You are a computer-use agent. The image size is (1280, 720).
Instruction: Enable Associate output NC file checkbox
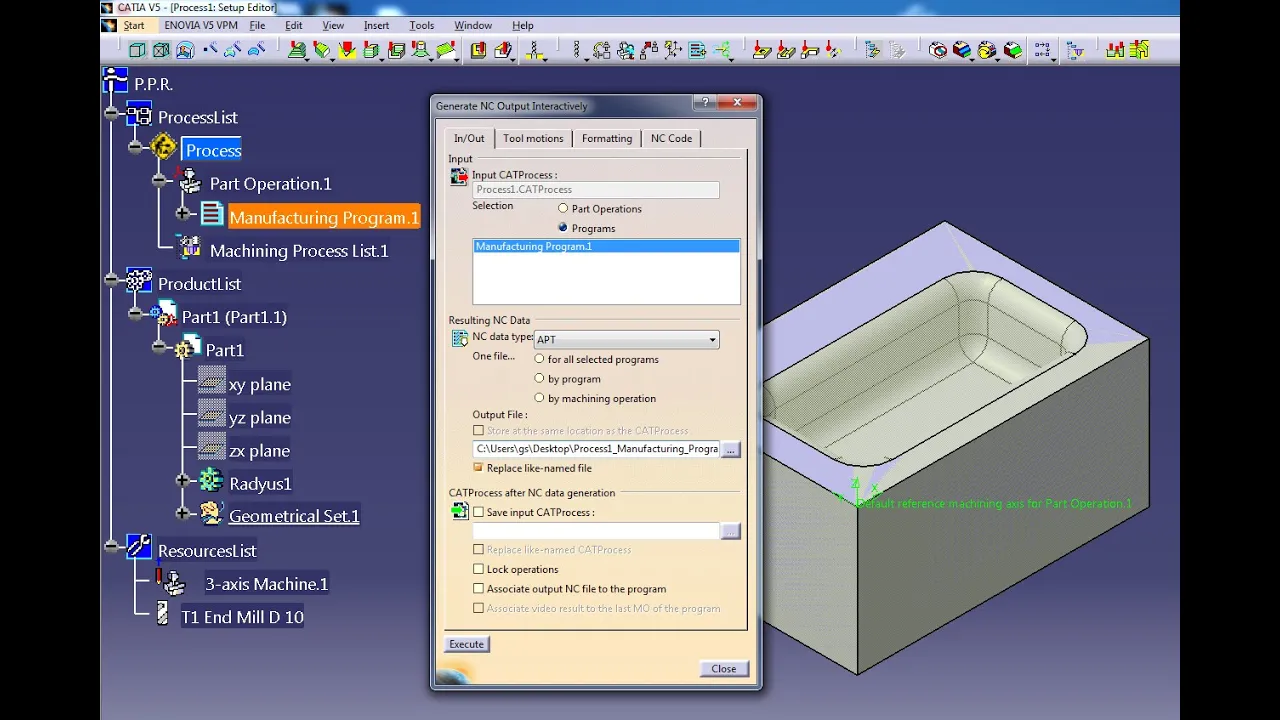tap(478, 589)
